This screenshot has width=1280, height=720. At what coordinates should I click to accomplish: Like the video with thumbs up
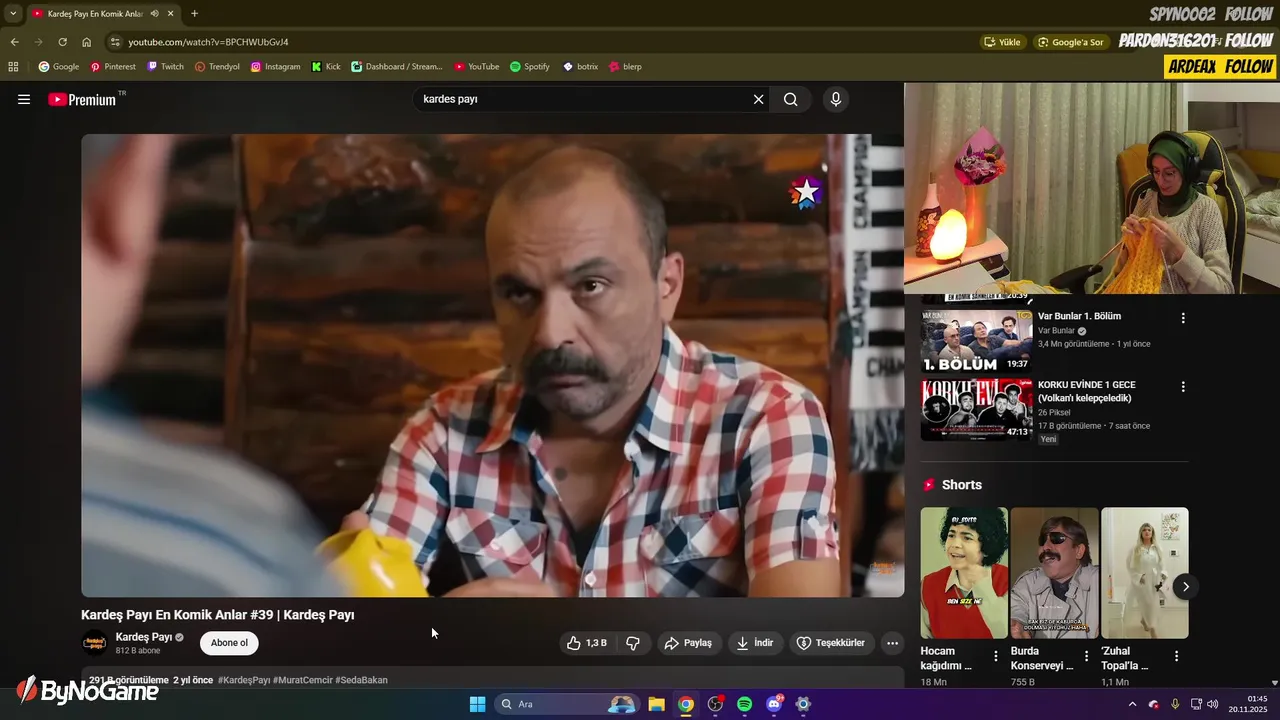[x=587, y=643]
